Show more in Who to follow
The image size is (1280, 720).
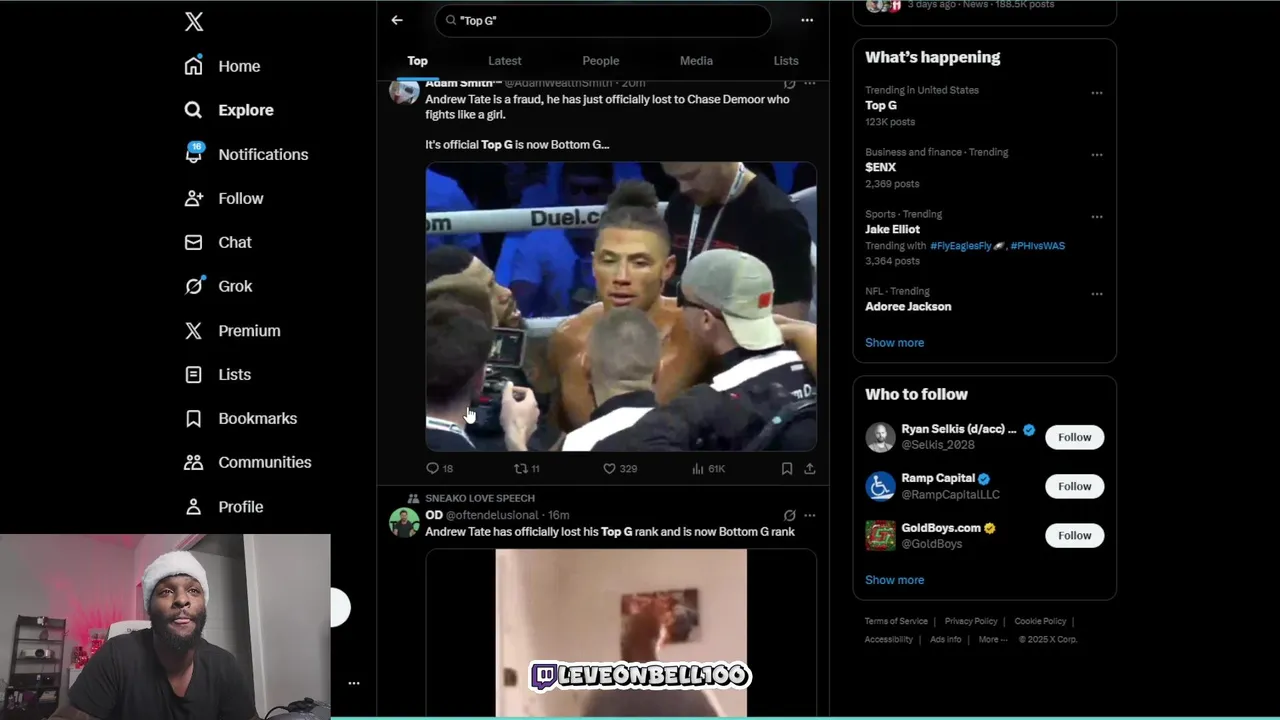pyautogui.click(x=894, y=580)
